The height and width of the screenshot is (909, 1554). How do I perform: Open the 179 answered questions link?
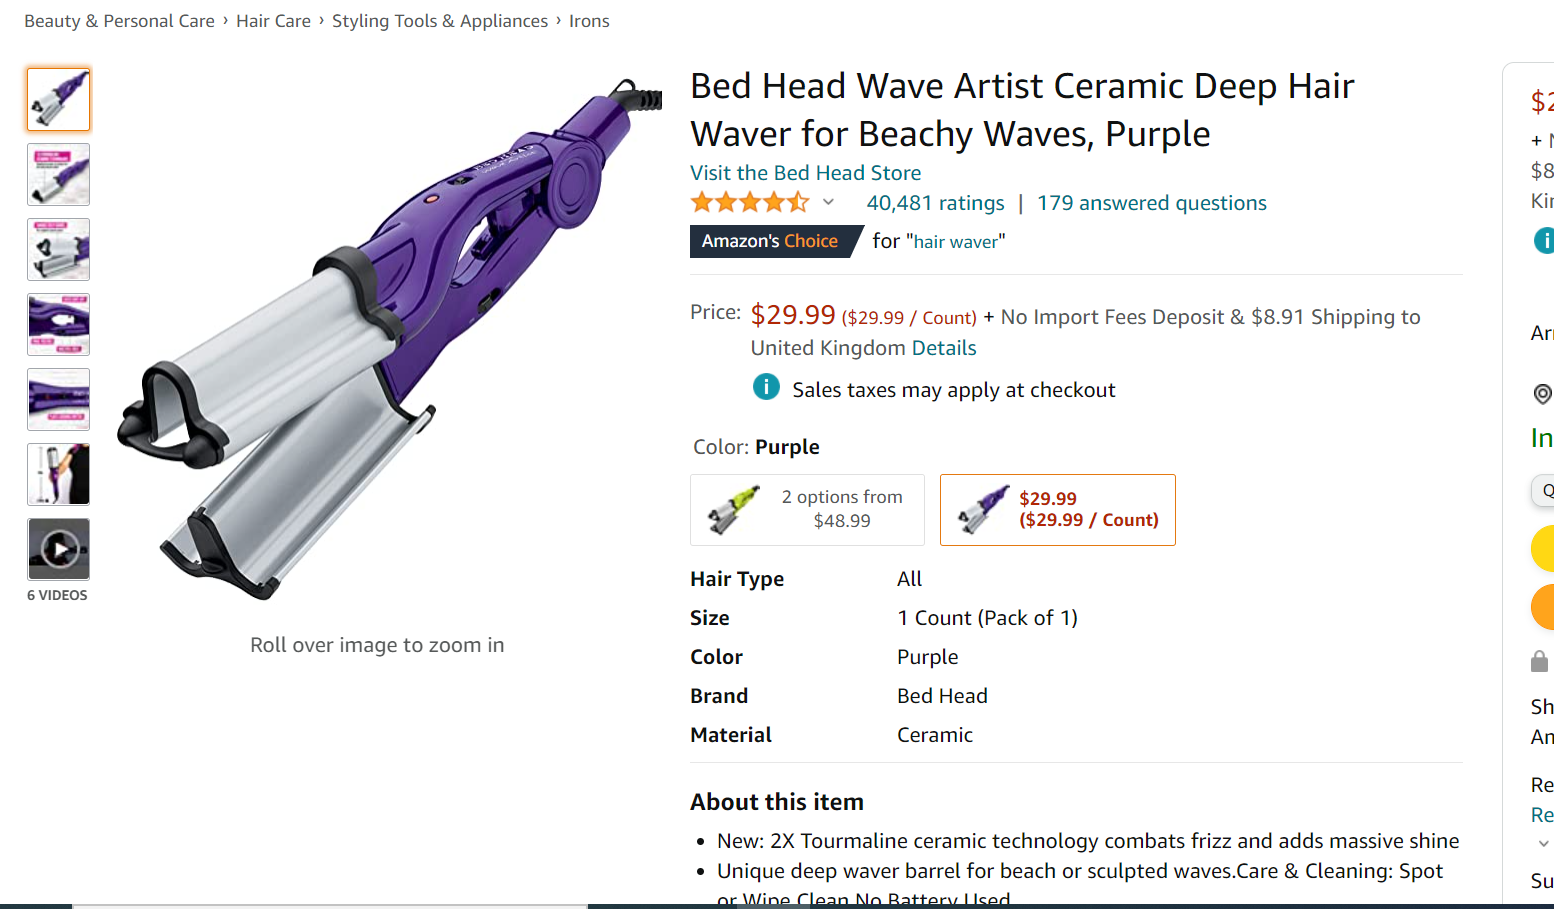click(1151, 203)
